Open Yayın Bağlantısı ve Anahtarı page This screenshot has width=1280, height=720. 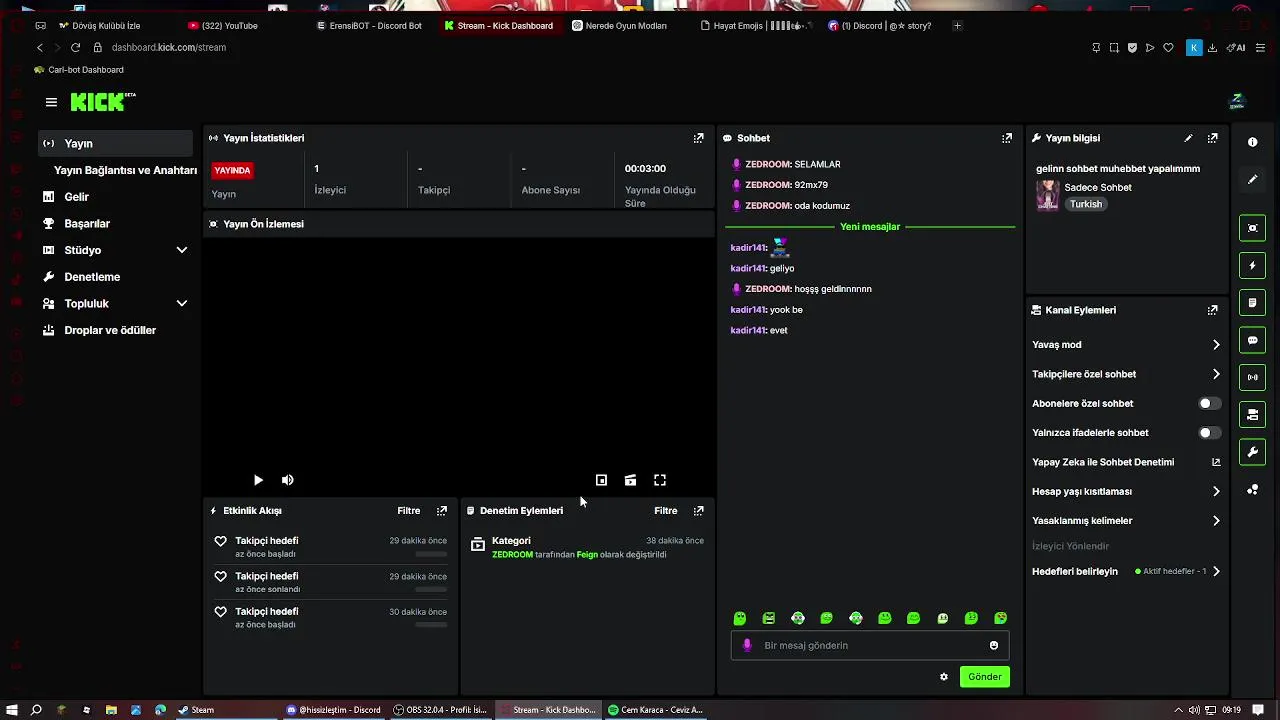[125, 170]
